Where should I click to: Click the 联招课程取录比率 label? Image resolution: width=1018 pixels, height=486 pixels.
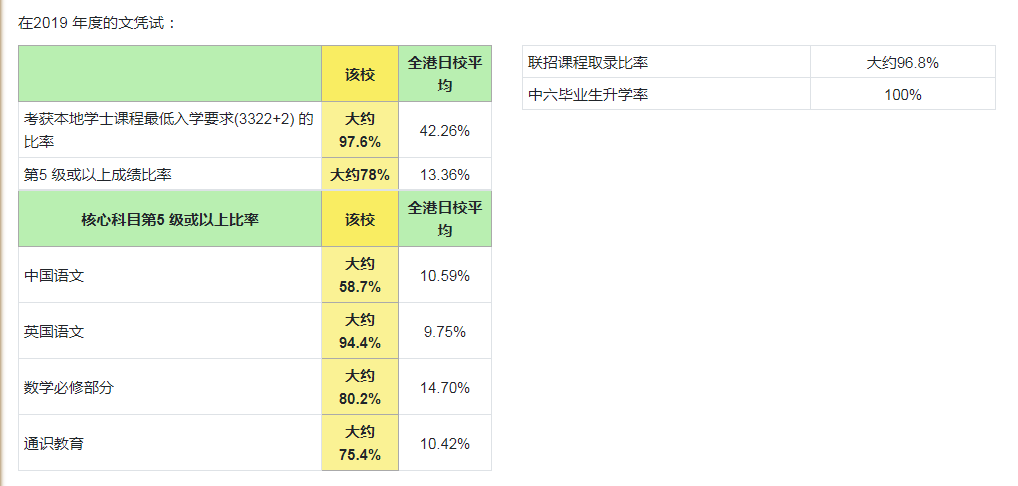(x=588, y=62)
